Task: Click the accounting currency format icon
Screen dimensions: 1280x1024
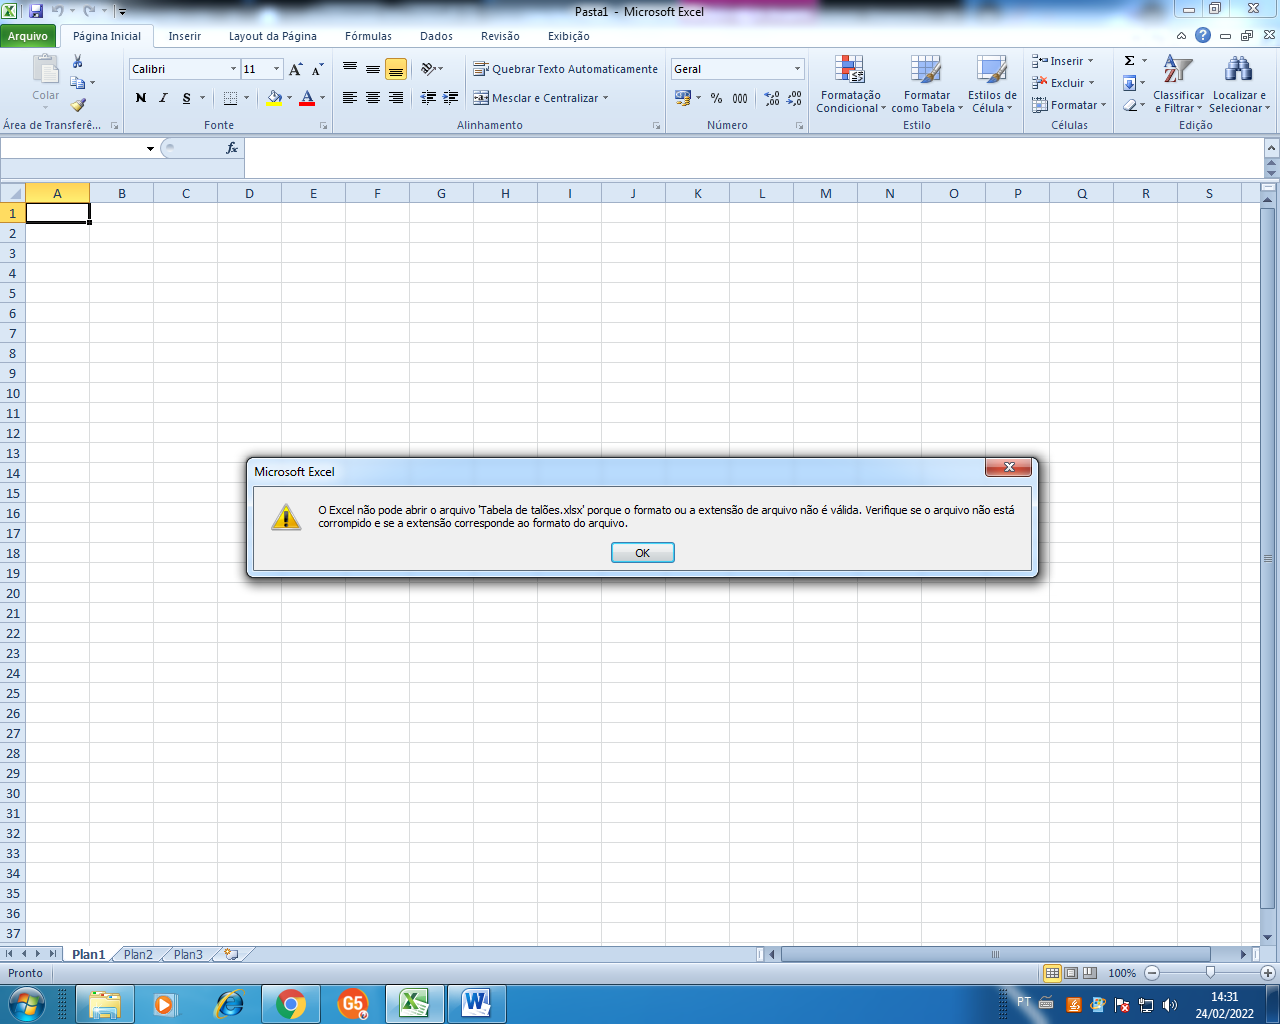Action: (683, 98)
